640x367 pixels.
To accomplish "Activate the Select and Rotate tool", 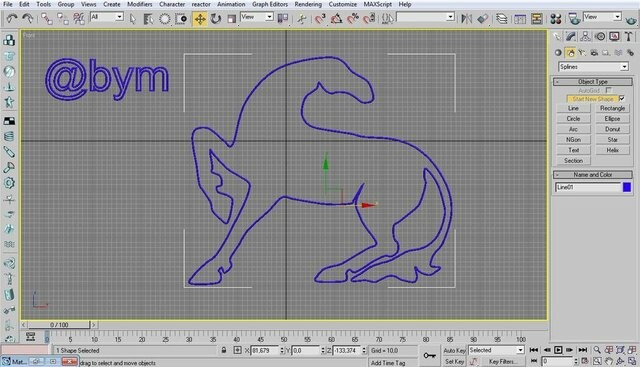I will pos(216,18).
